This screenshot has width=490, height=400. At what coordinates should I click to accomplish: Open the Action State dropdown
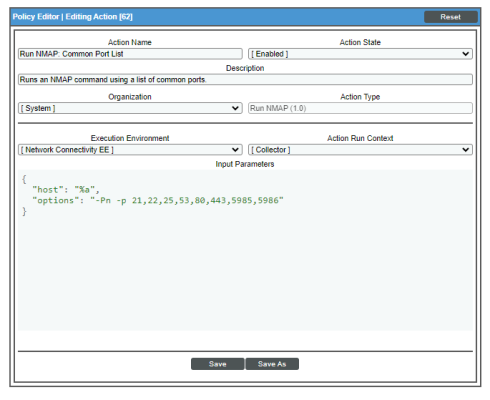tap(360, 54)
